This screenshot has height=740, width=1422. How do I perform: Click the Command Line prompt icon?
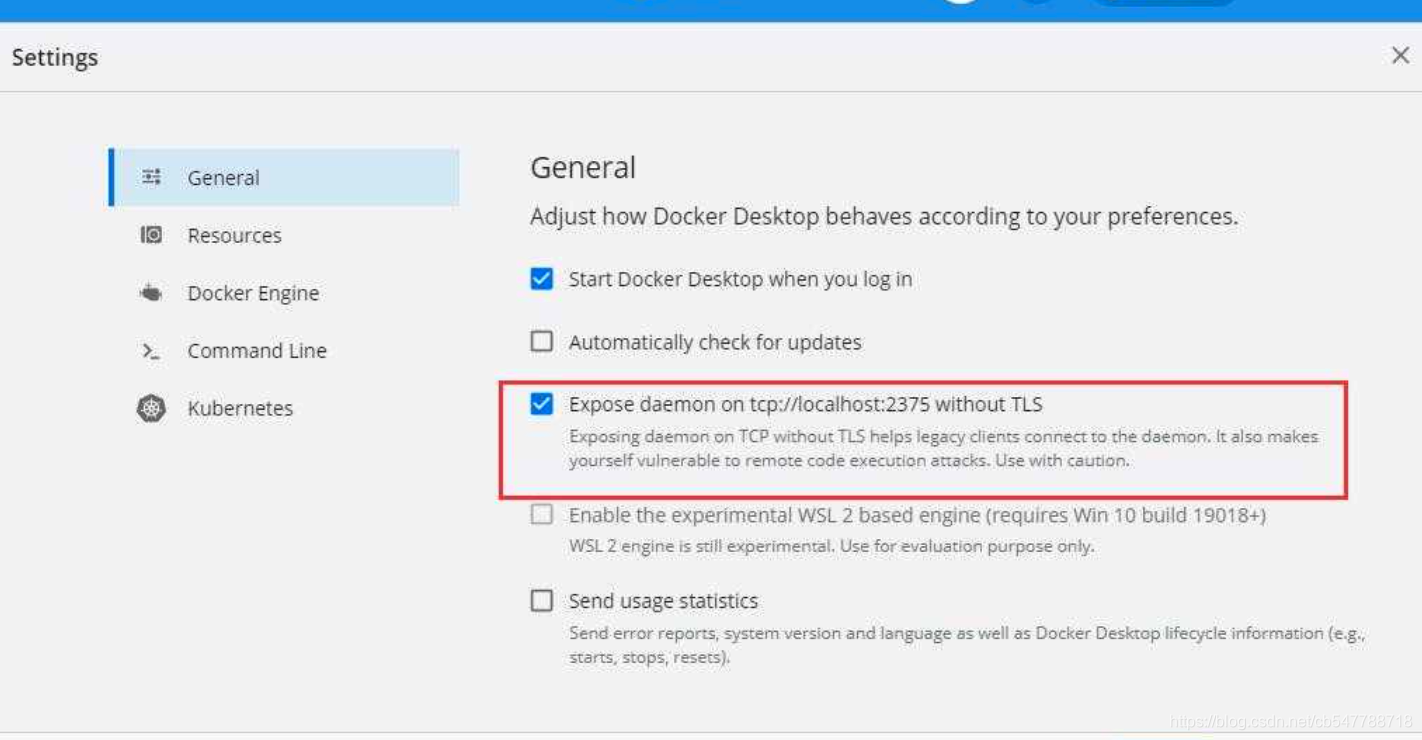click(151, 351)
